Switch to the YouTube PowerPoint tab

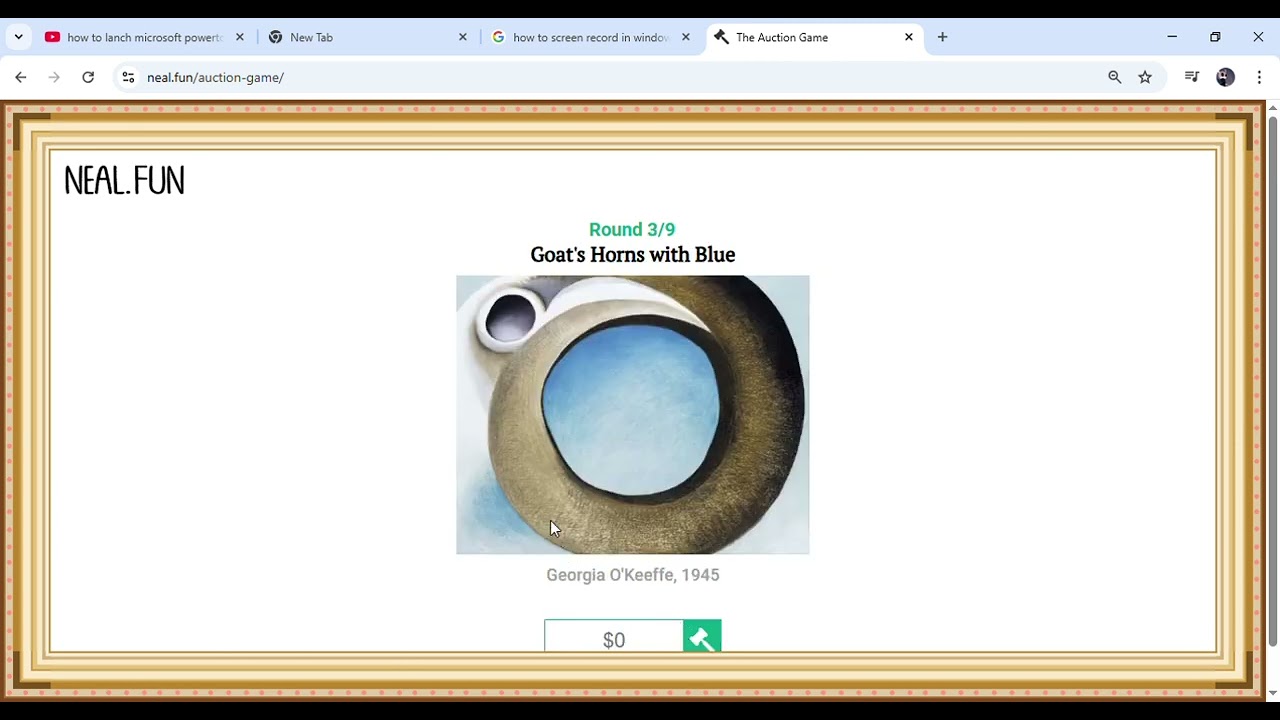(x=145, y=37)
